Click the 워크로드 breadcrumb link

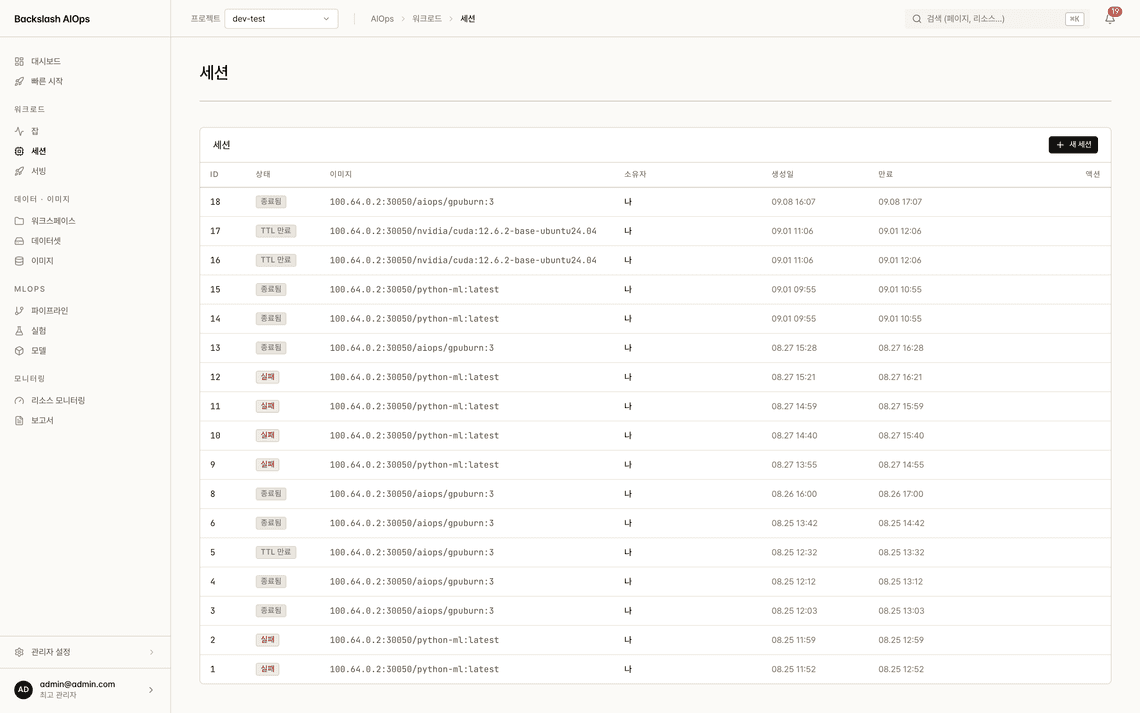point(427,19)
